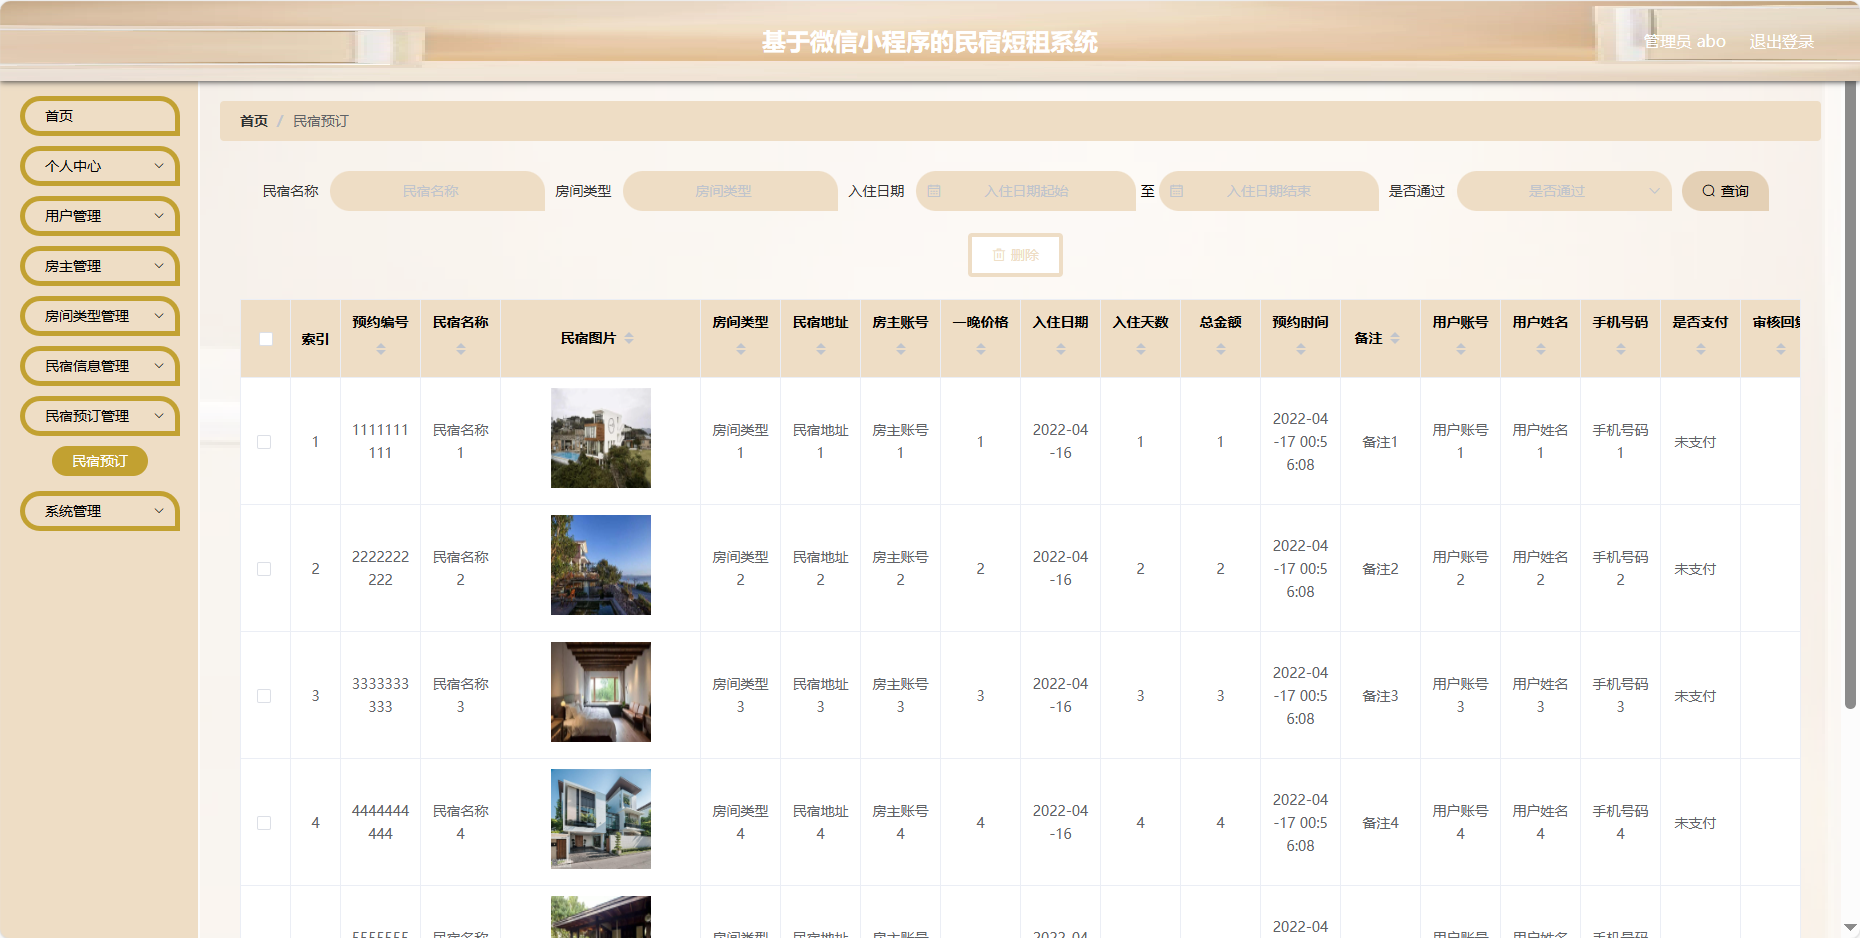Expand the 房间类型管理 sidebar menu
Viewport: 1860px width, 938px height.
click(x=100, y=316)
